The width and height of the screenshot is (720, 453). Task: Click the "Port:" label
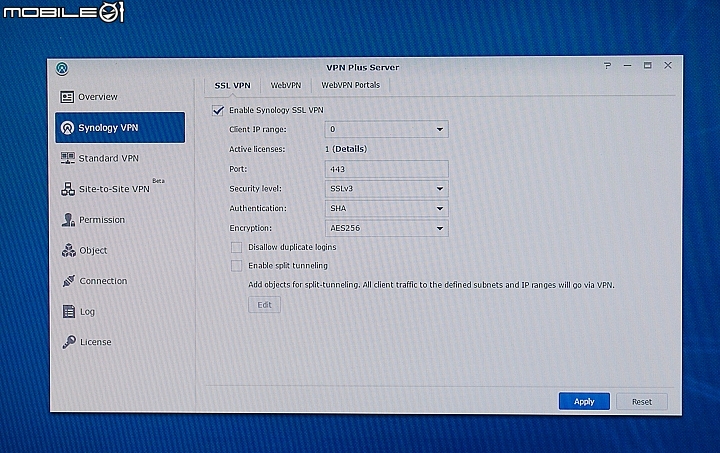(238, 169)
